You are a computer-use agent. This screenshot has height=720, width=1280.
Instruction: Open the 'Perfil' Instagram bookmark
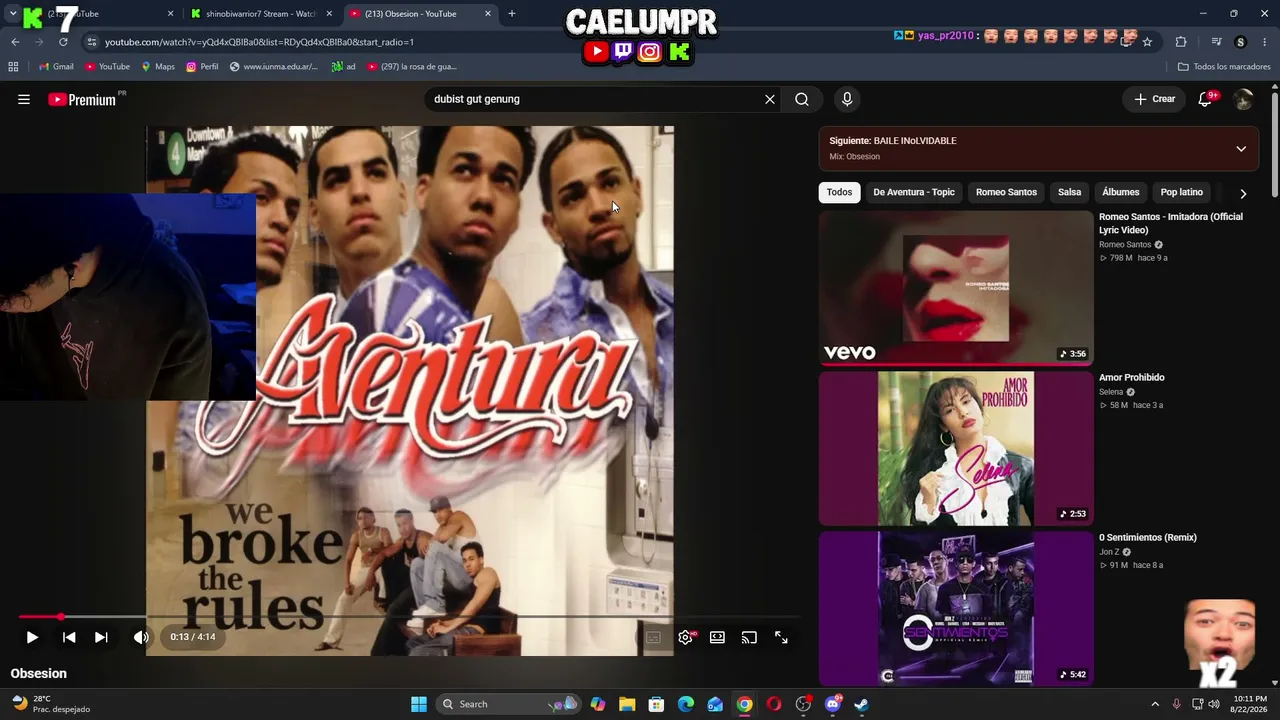click(x=202, y=67)
